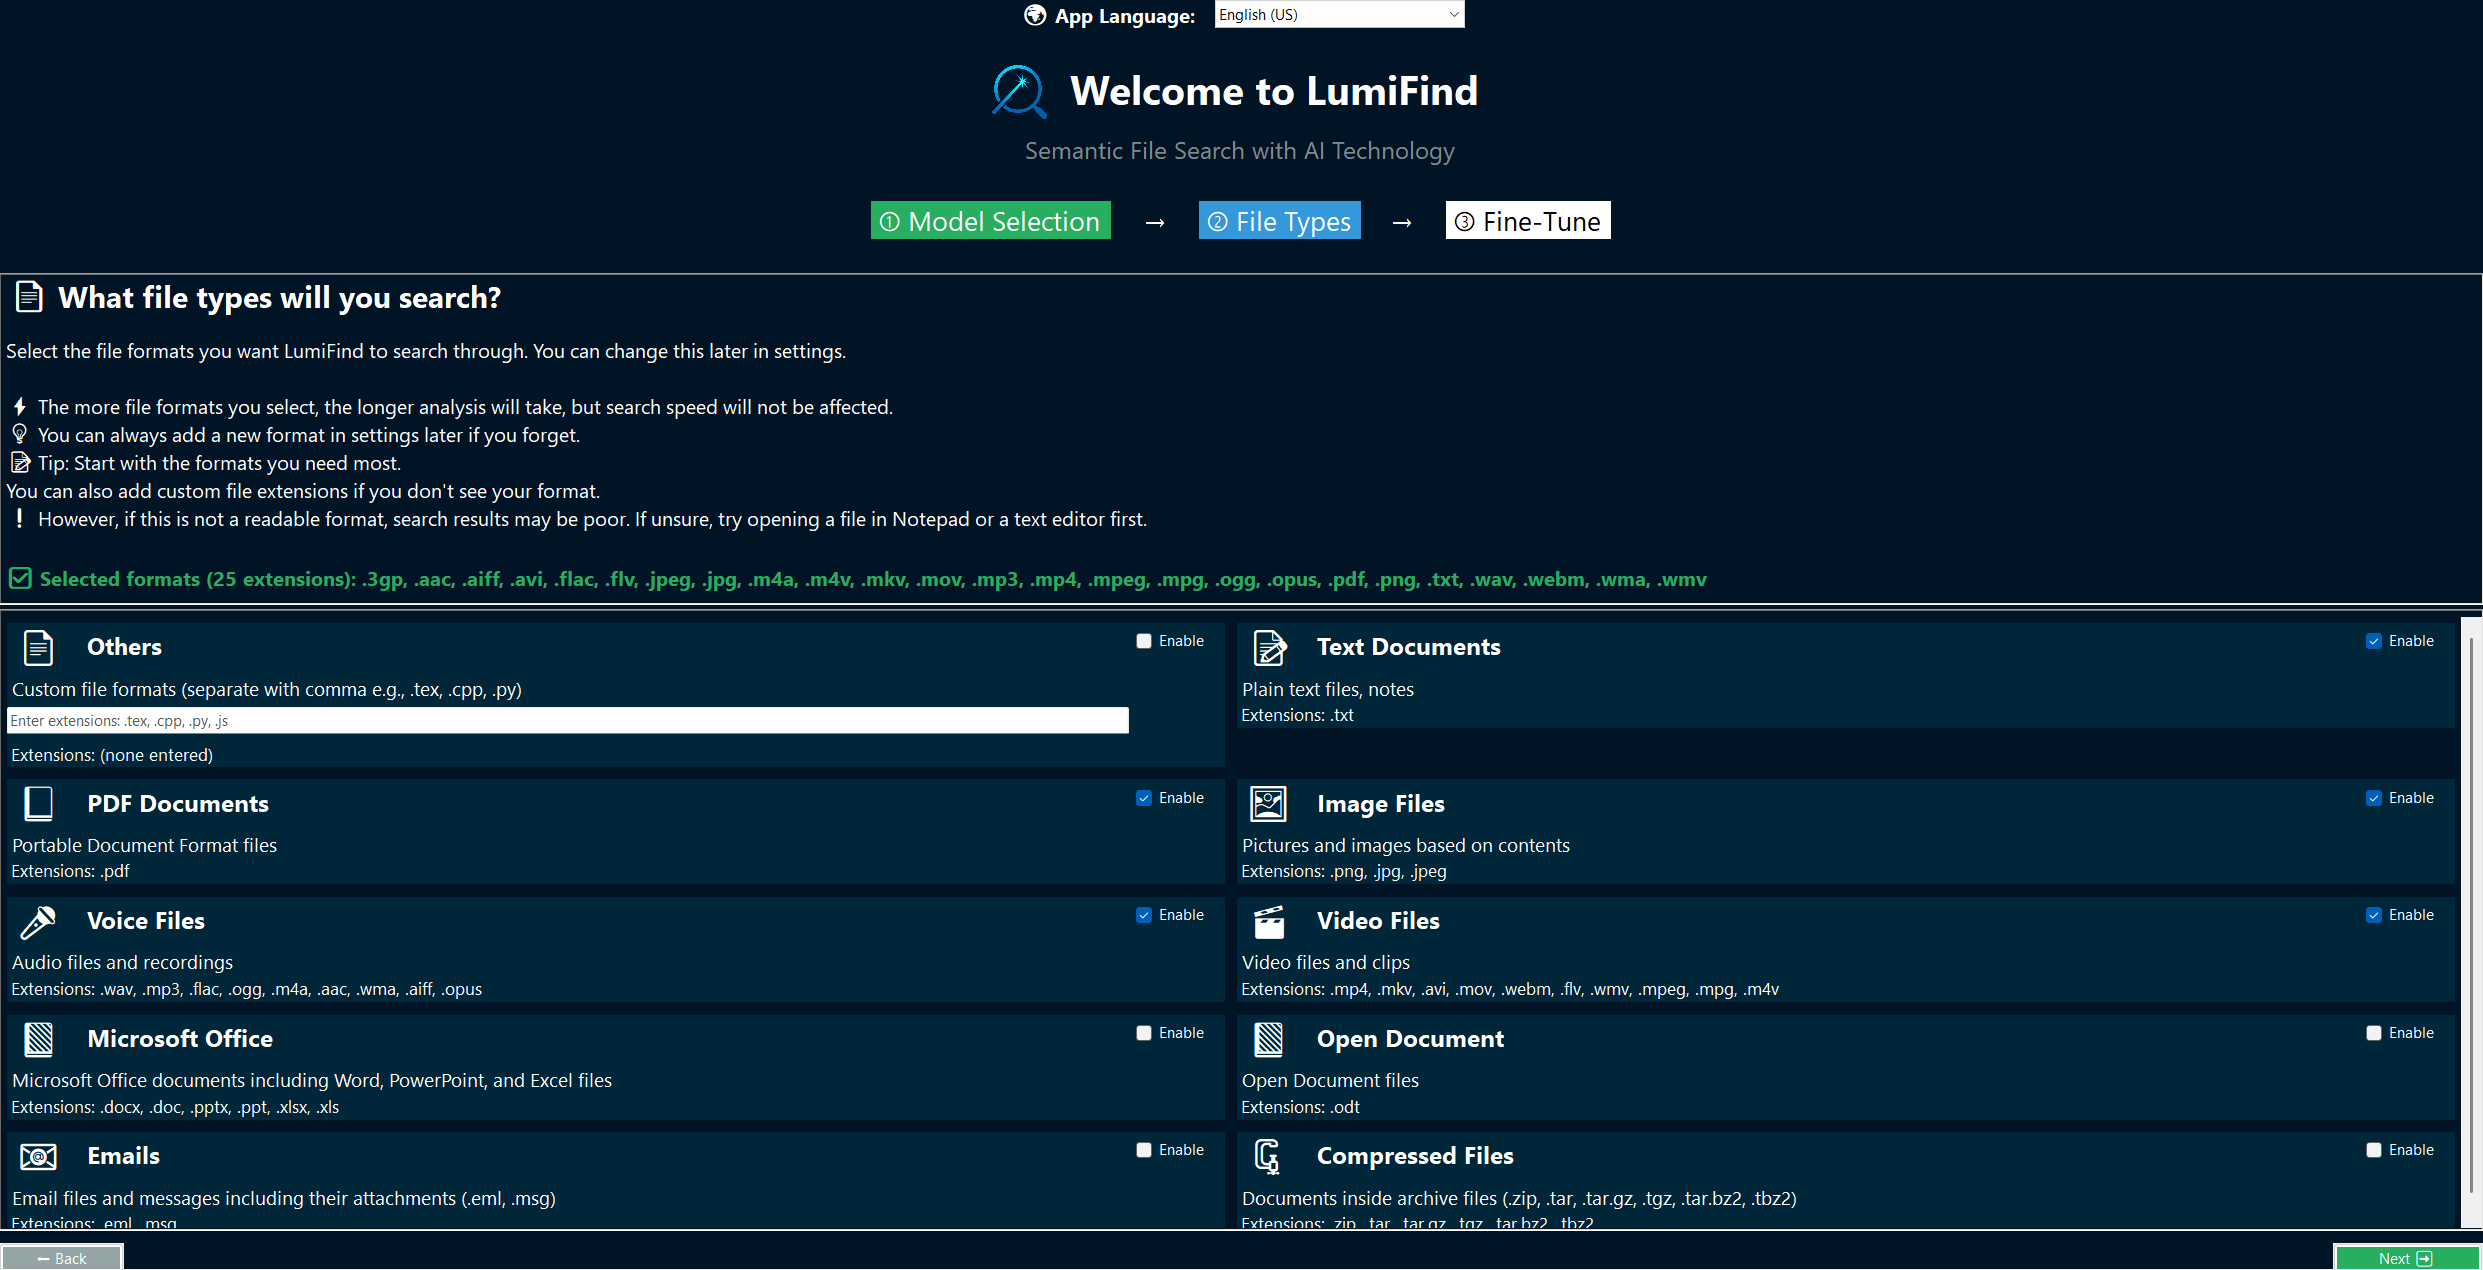
Task: Click the Compressed Files clamp icon
Action: pyautogui.click(x=1267, y=1157)
